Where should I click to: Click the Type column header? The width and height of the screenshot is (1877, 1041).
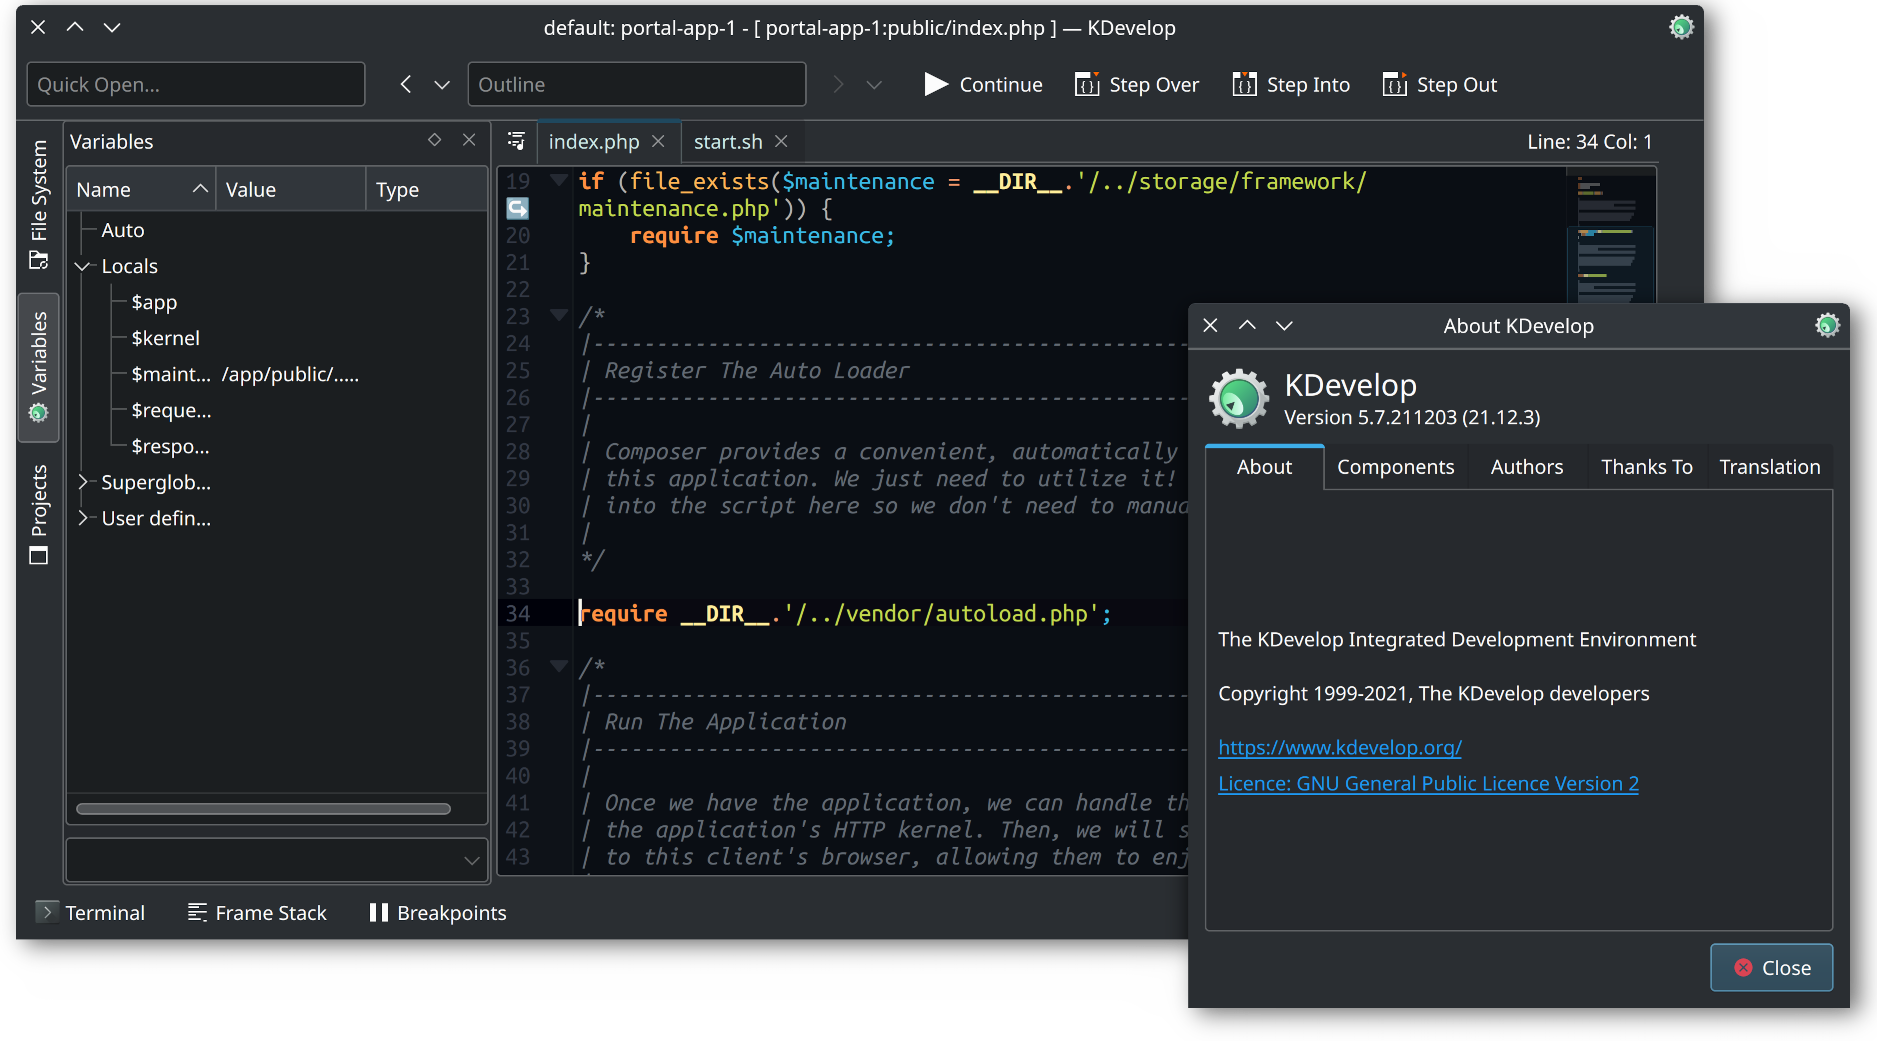tap(427, 189)
